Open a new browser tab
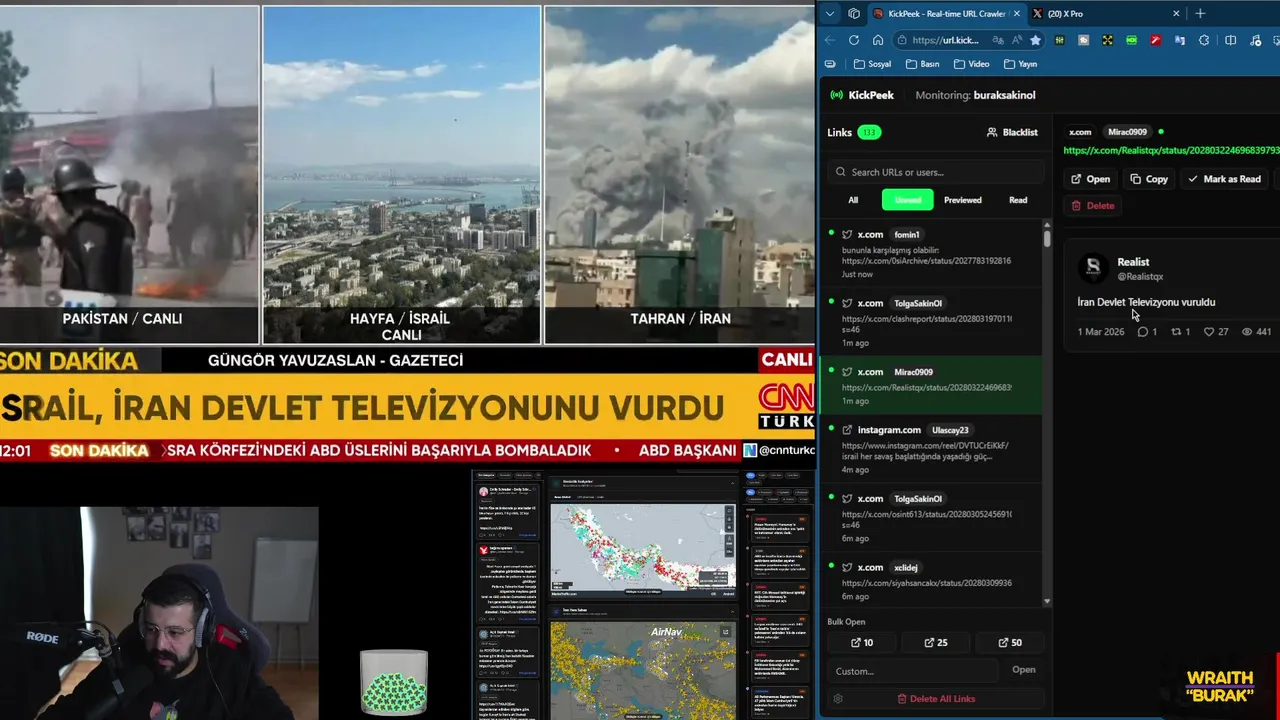1280x720 pixels. point(1200,13)
